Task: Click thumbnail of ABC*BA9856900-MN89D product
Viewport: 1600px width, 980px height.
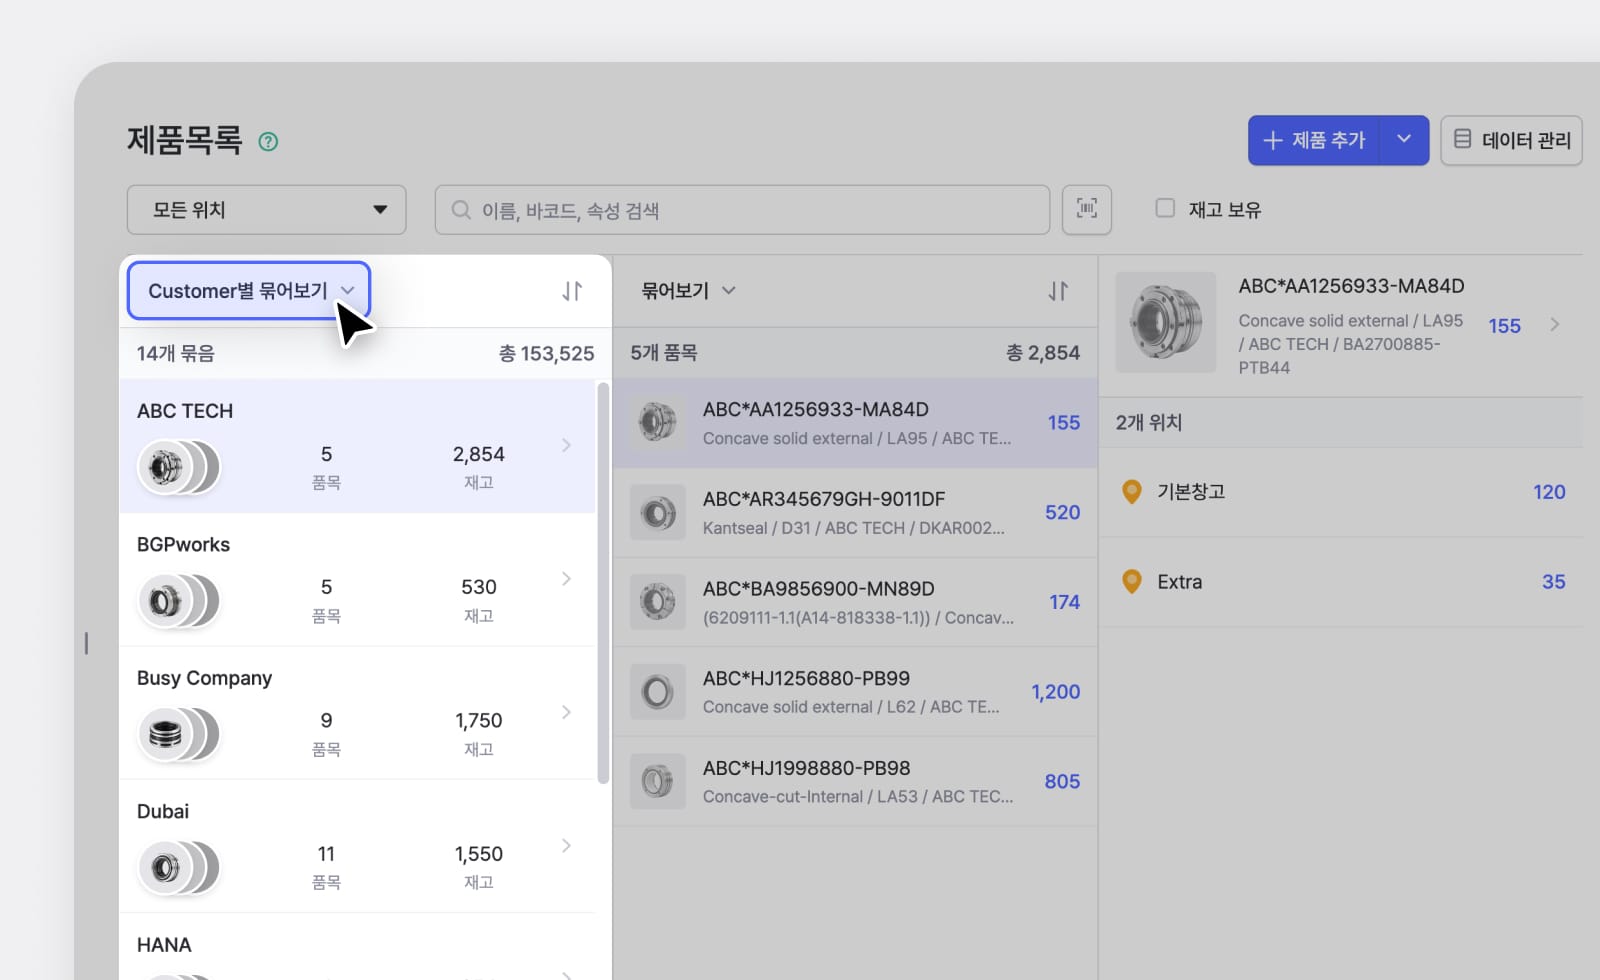Action: tap(657, 602)
